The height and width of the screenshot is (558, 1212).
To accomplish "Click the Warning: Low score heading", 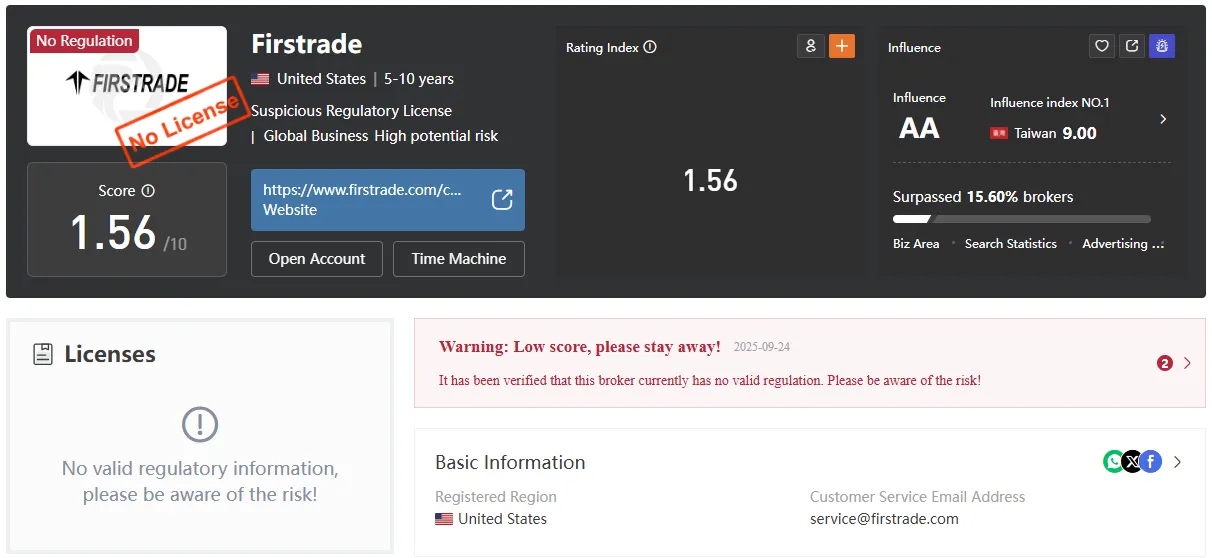I will (x=580, y=347).
